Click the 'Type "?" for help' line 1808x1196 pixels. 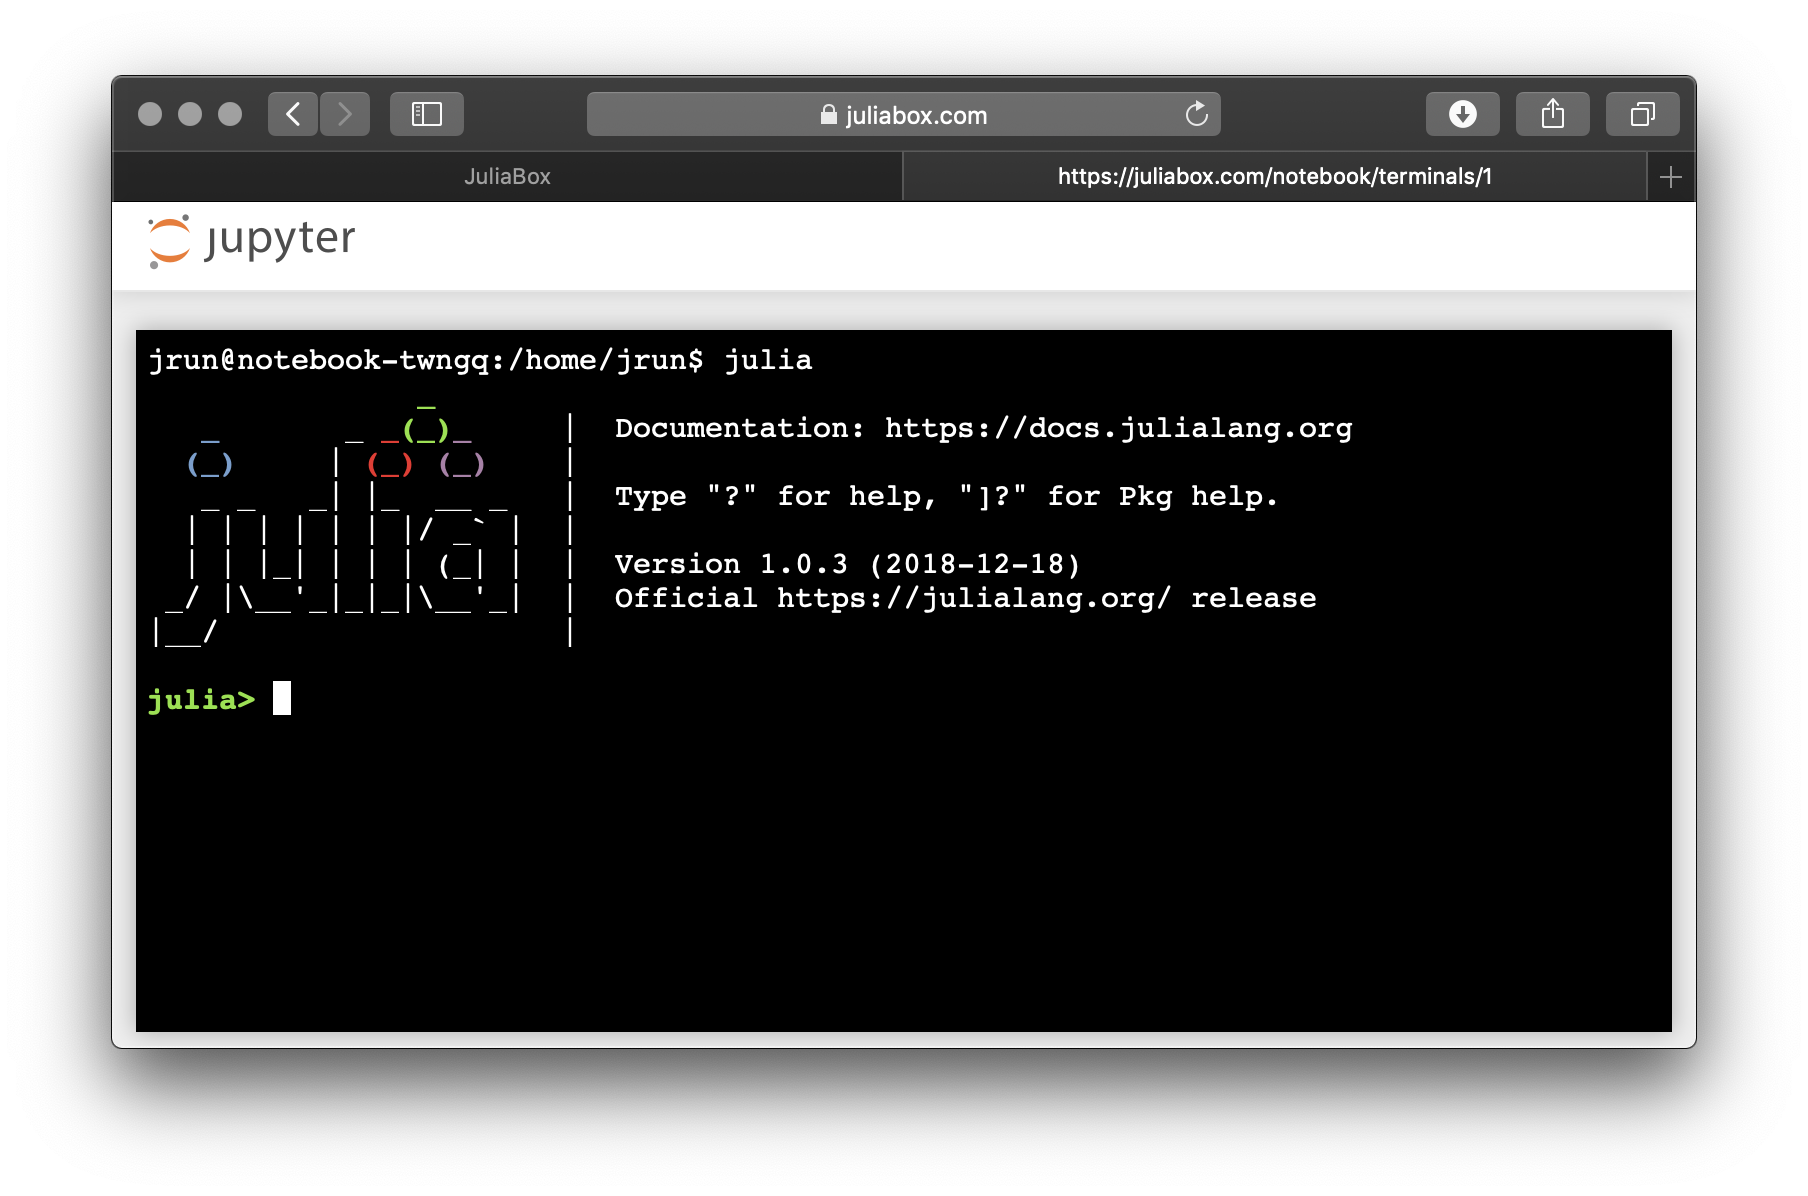coord(946,496)
